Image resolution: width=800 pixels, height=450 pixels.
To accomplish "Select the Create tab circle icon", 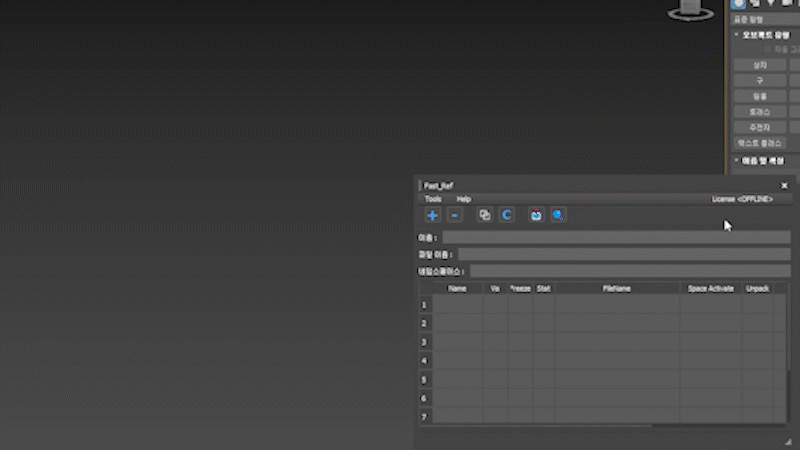I will pyautogui.click(x=739, y=4).
